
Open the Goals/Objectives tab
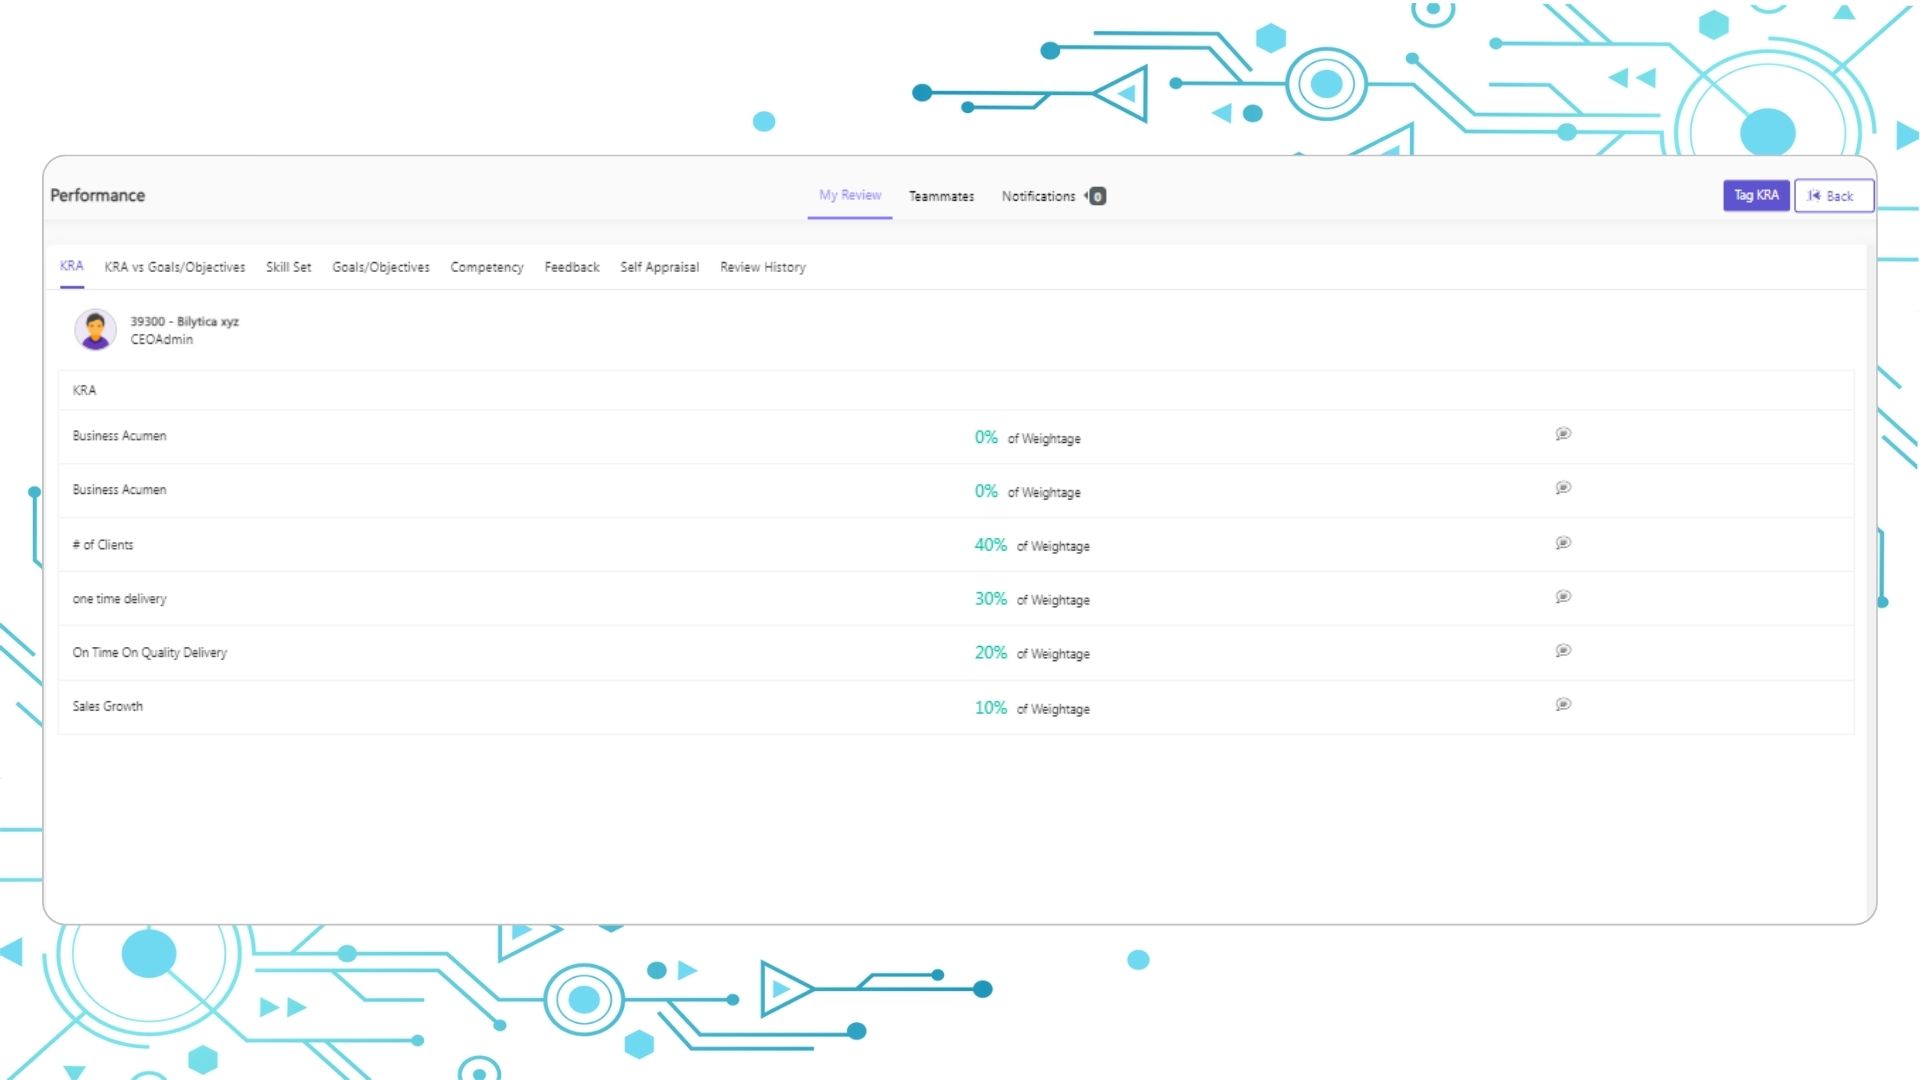[x=381, y=267]
